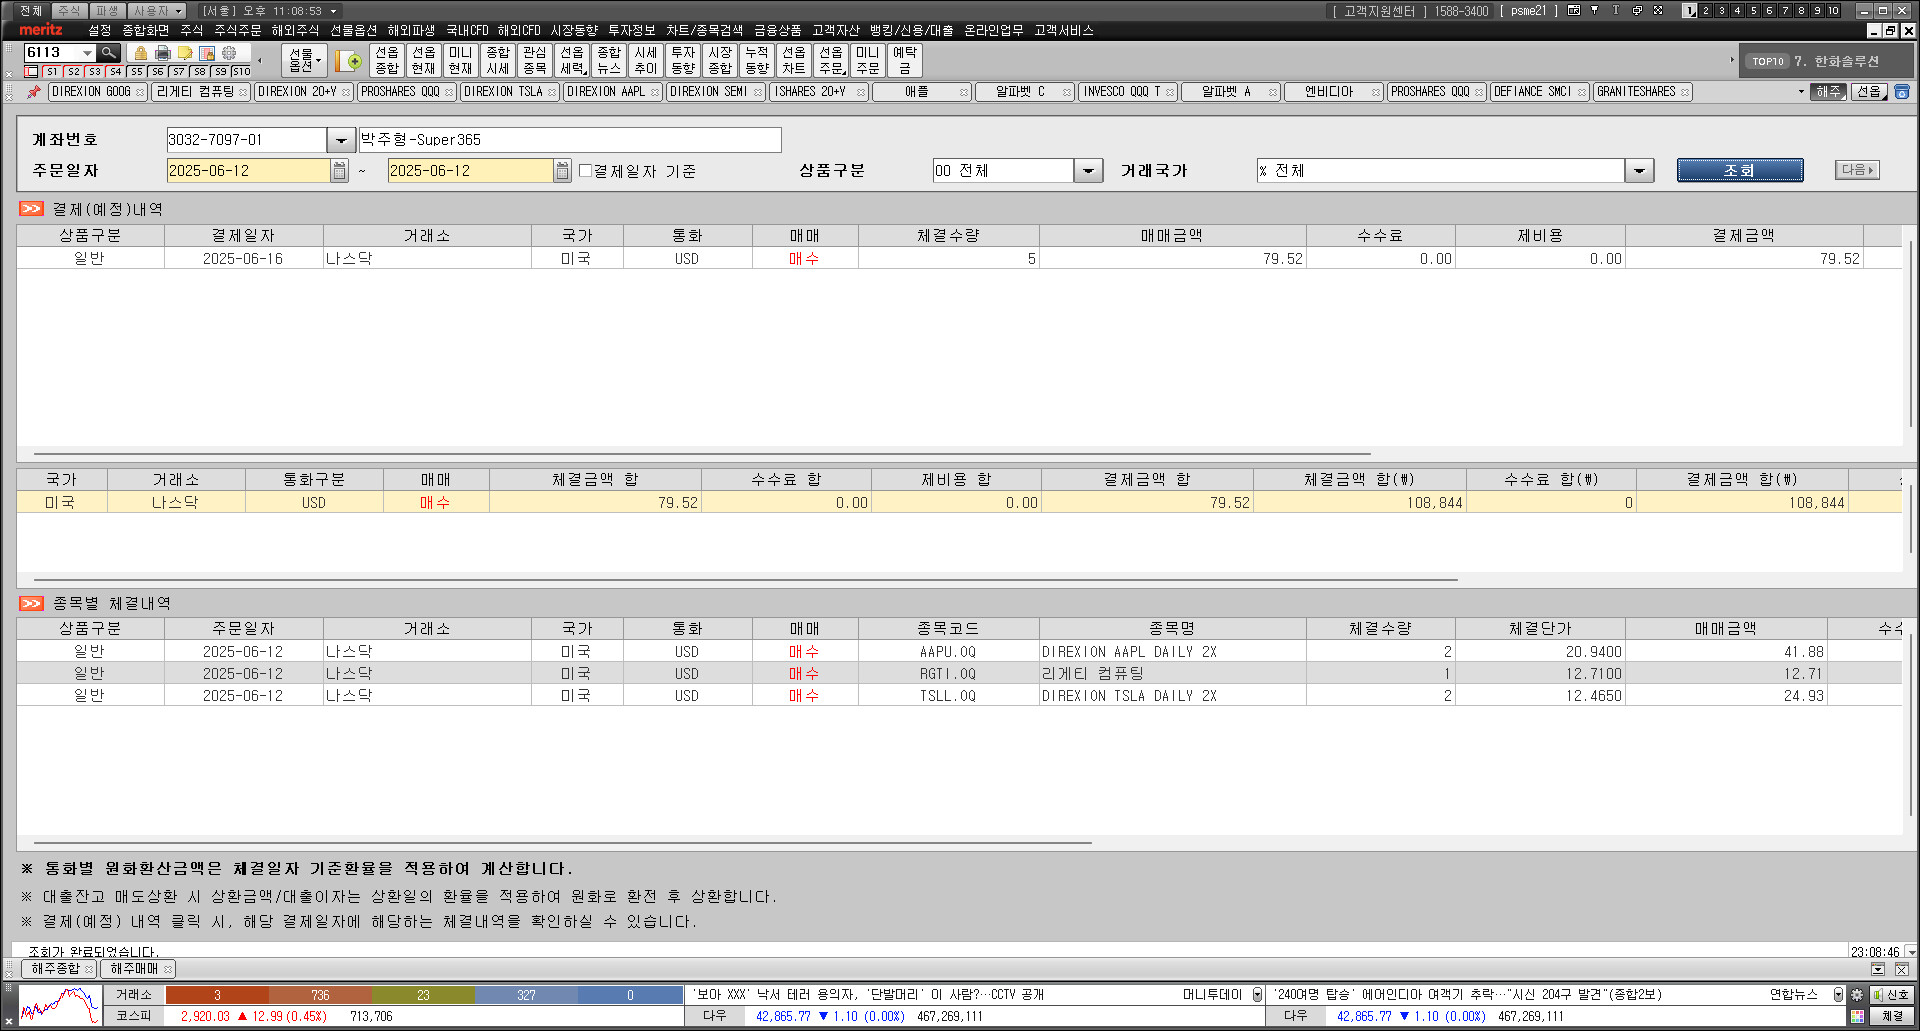1920x1031 pixels.
Task: Click the magnifier search icon beside 6113
Action: pyautogui.click(x=109, y=53)
